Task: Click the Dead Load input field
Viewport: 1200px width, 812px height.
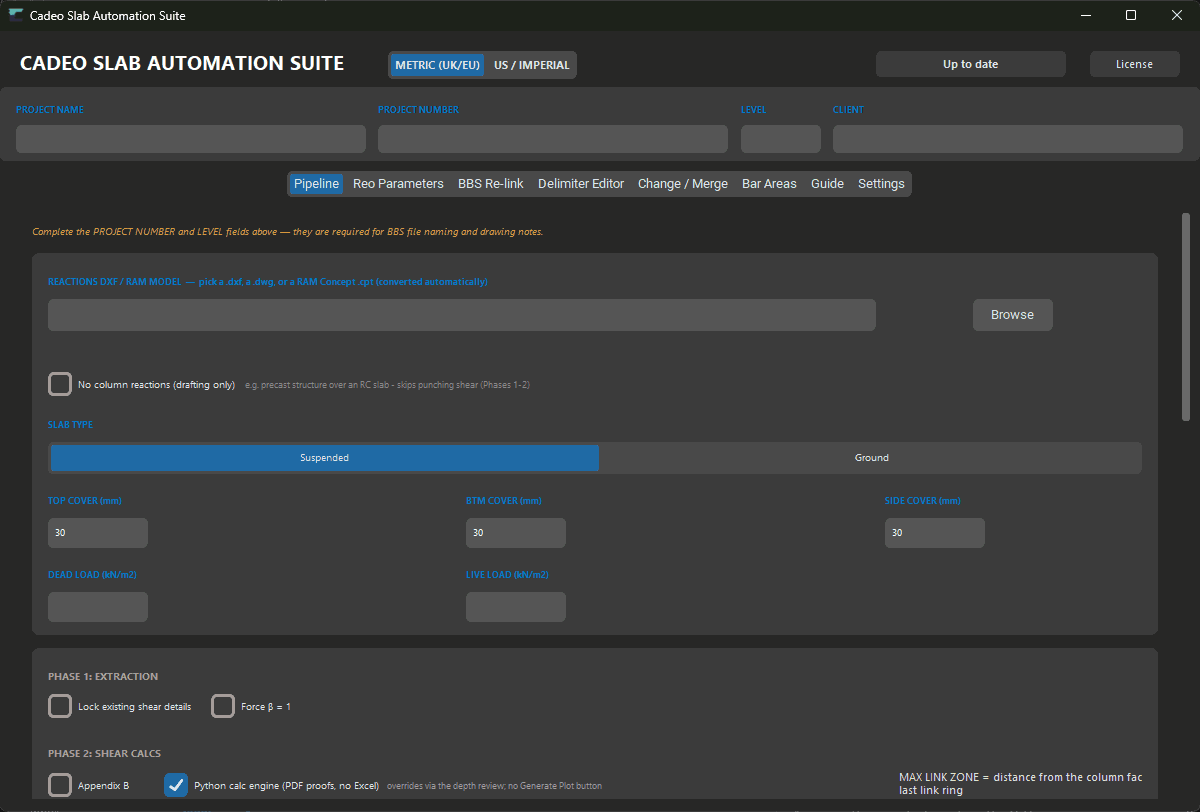Action: pyautogui.click(x=98, y=607)
